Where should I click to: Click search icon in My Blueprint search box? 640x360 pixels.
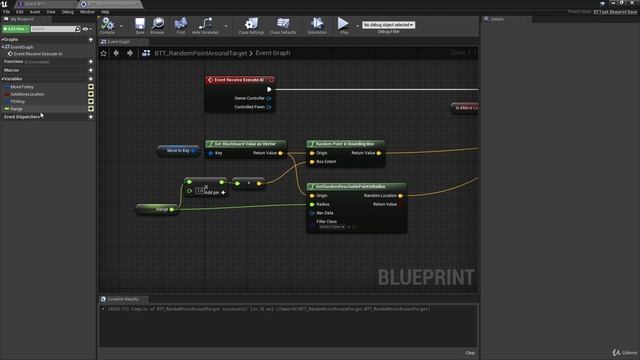(x=78, y=29)
